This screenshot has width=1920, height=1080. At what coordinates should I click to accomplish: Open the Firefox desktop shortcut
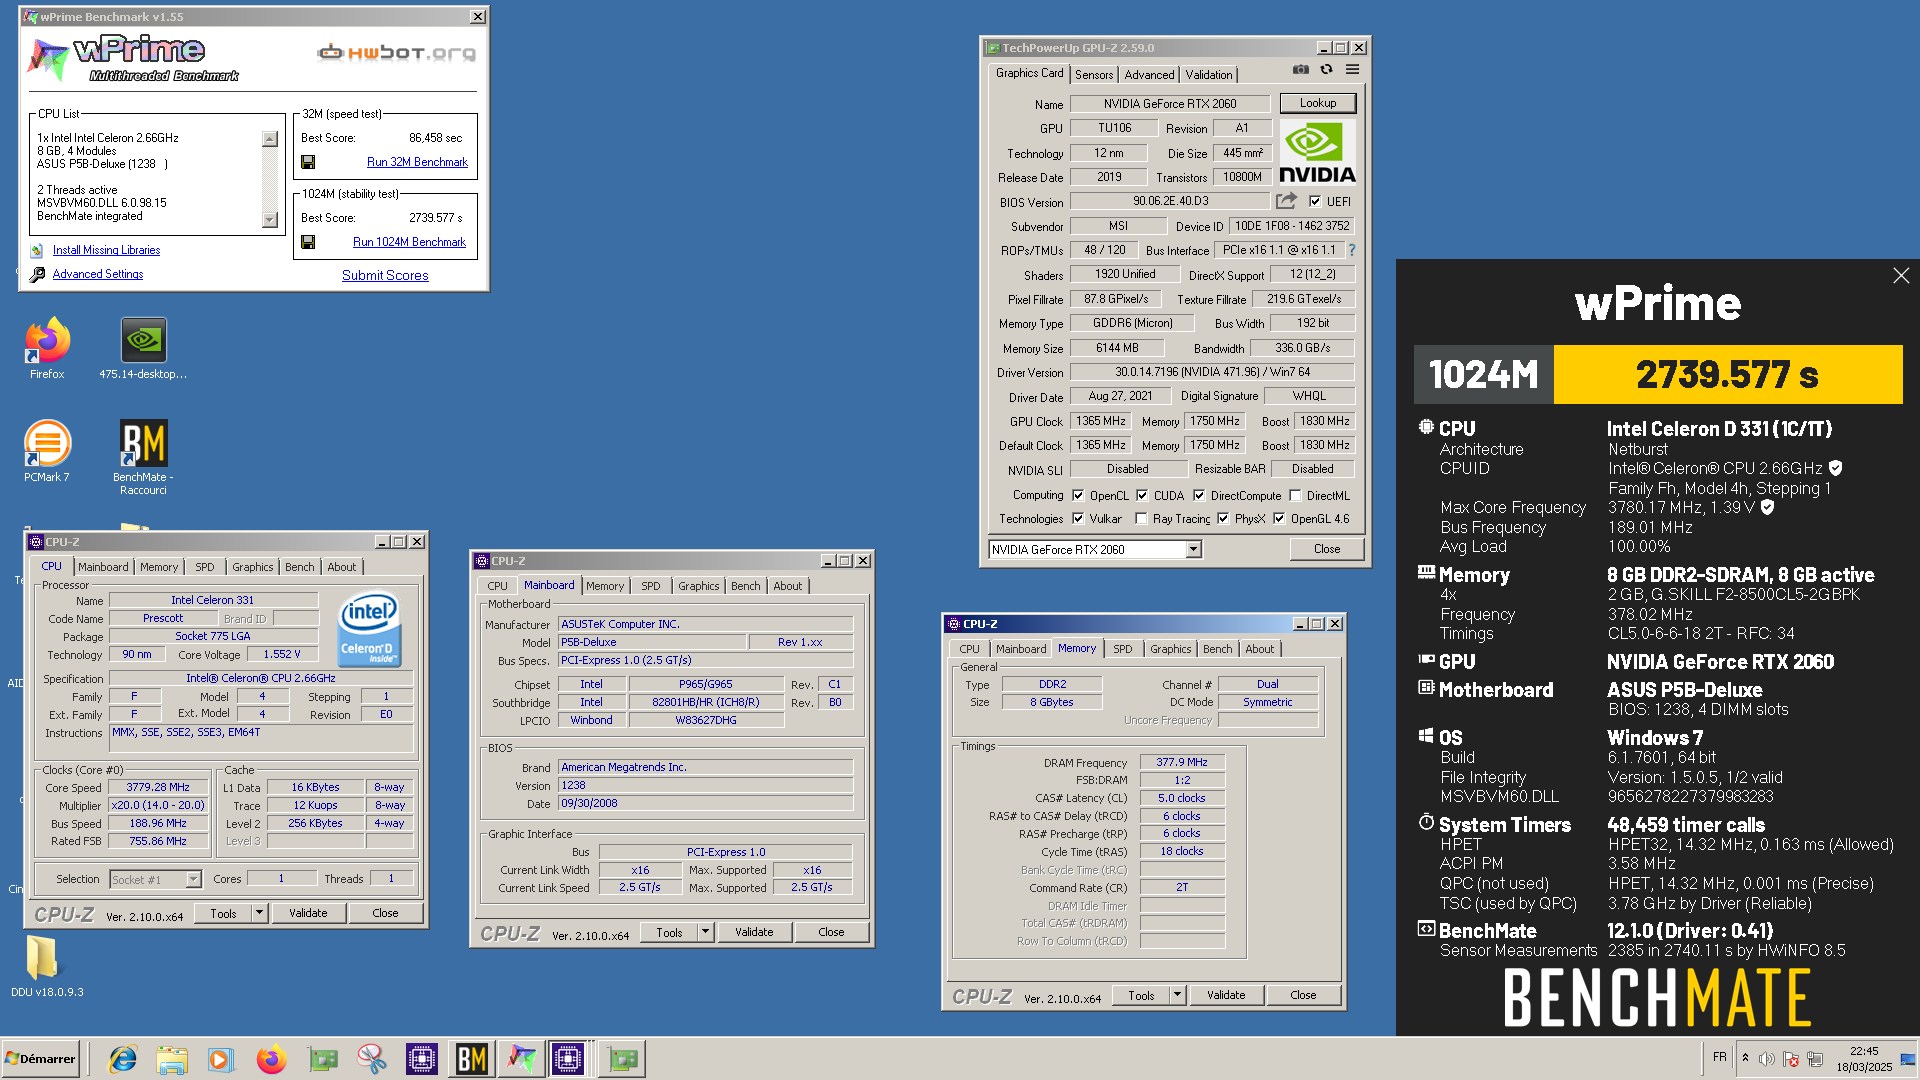coord(47,348)
